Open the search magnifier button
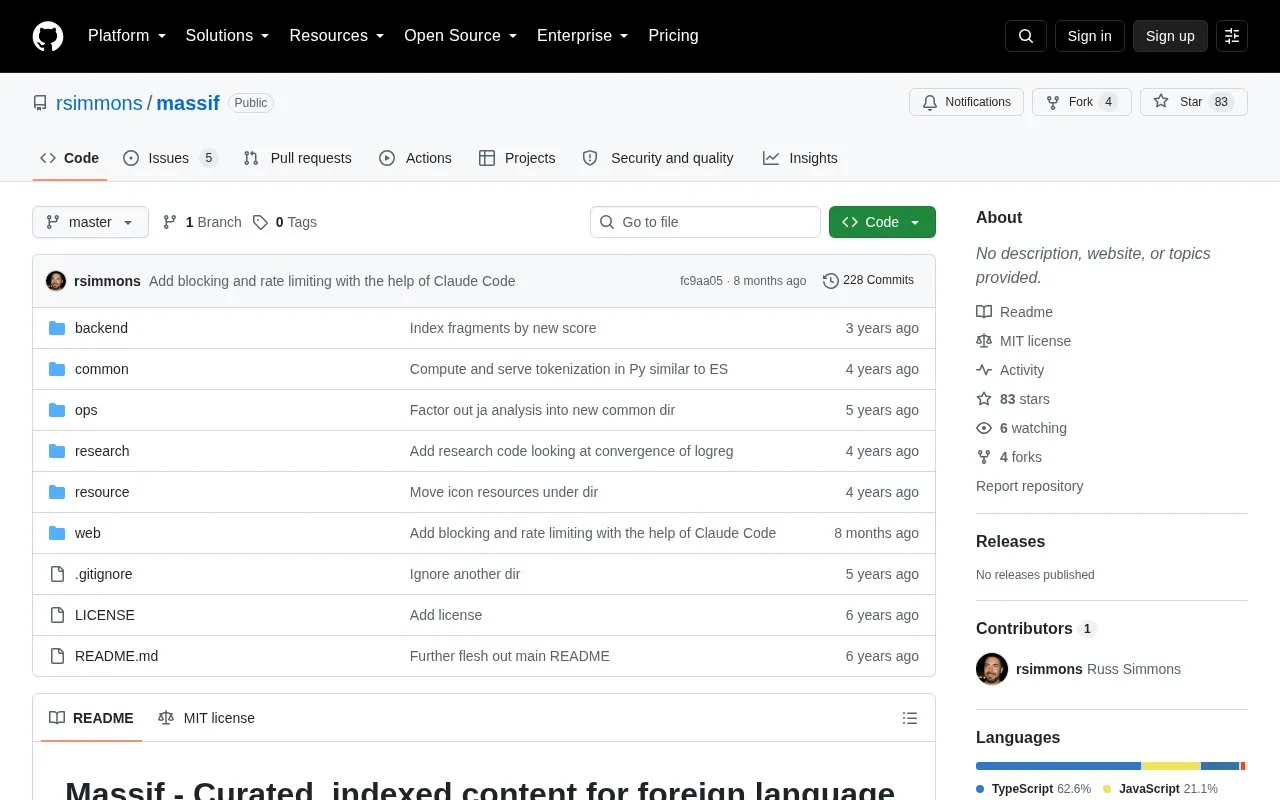The width and height of the screenshot is (1280, 800). click(x=1026, y=36)
